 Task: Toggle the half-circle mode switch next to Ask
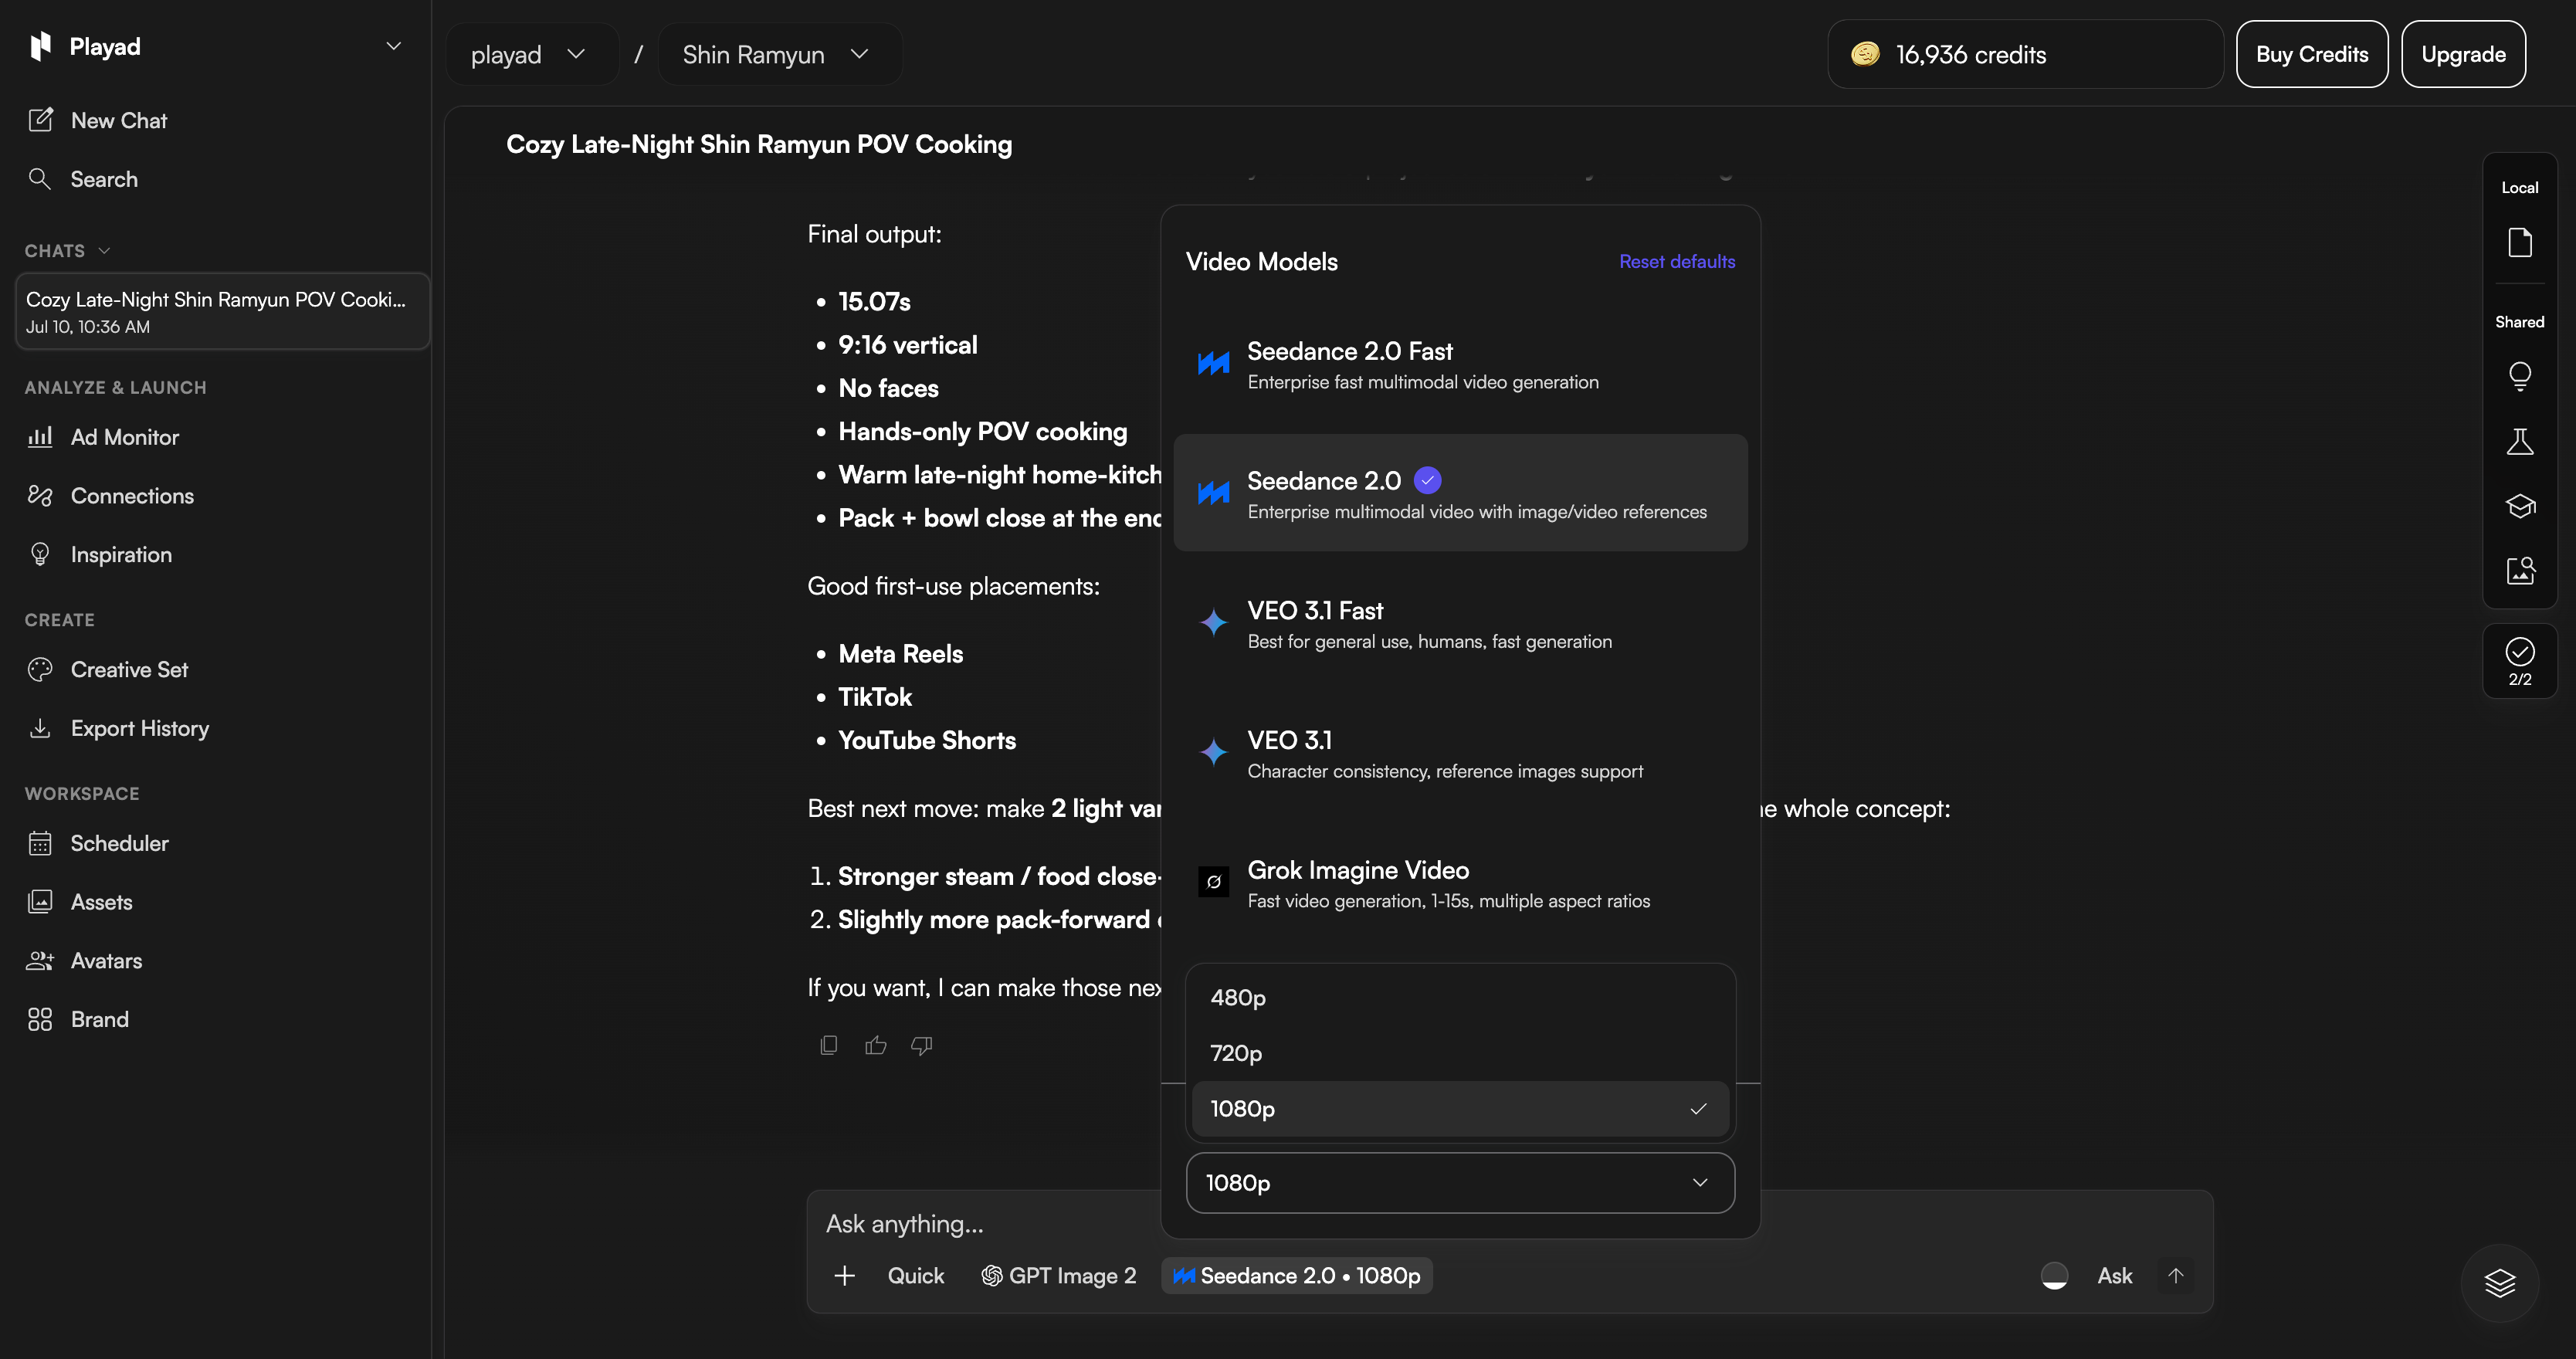click(2053, 1276)
